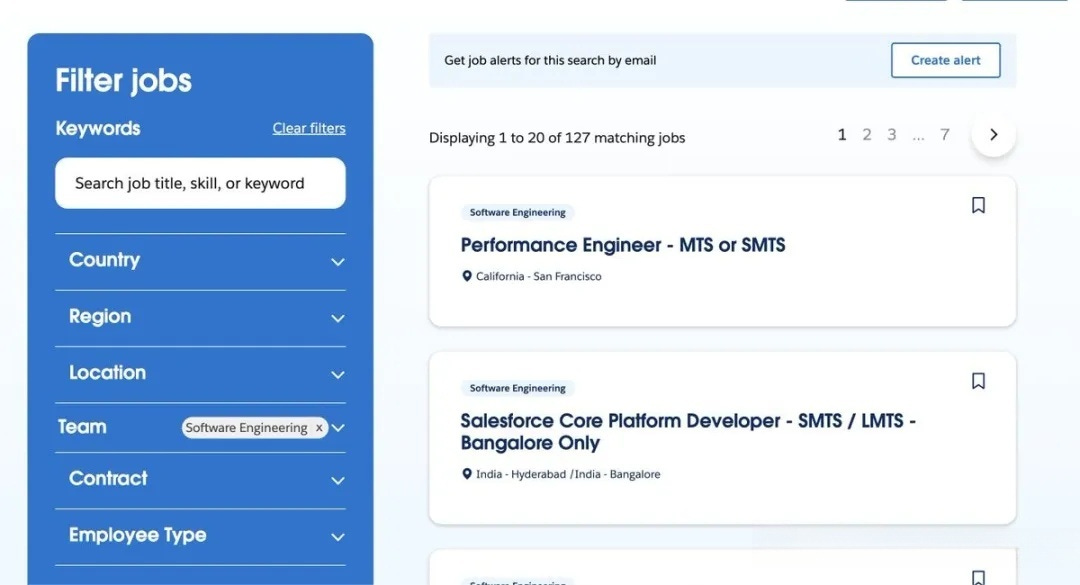Click the Create alert button

[x=945, y=60]
